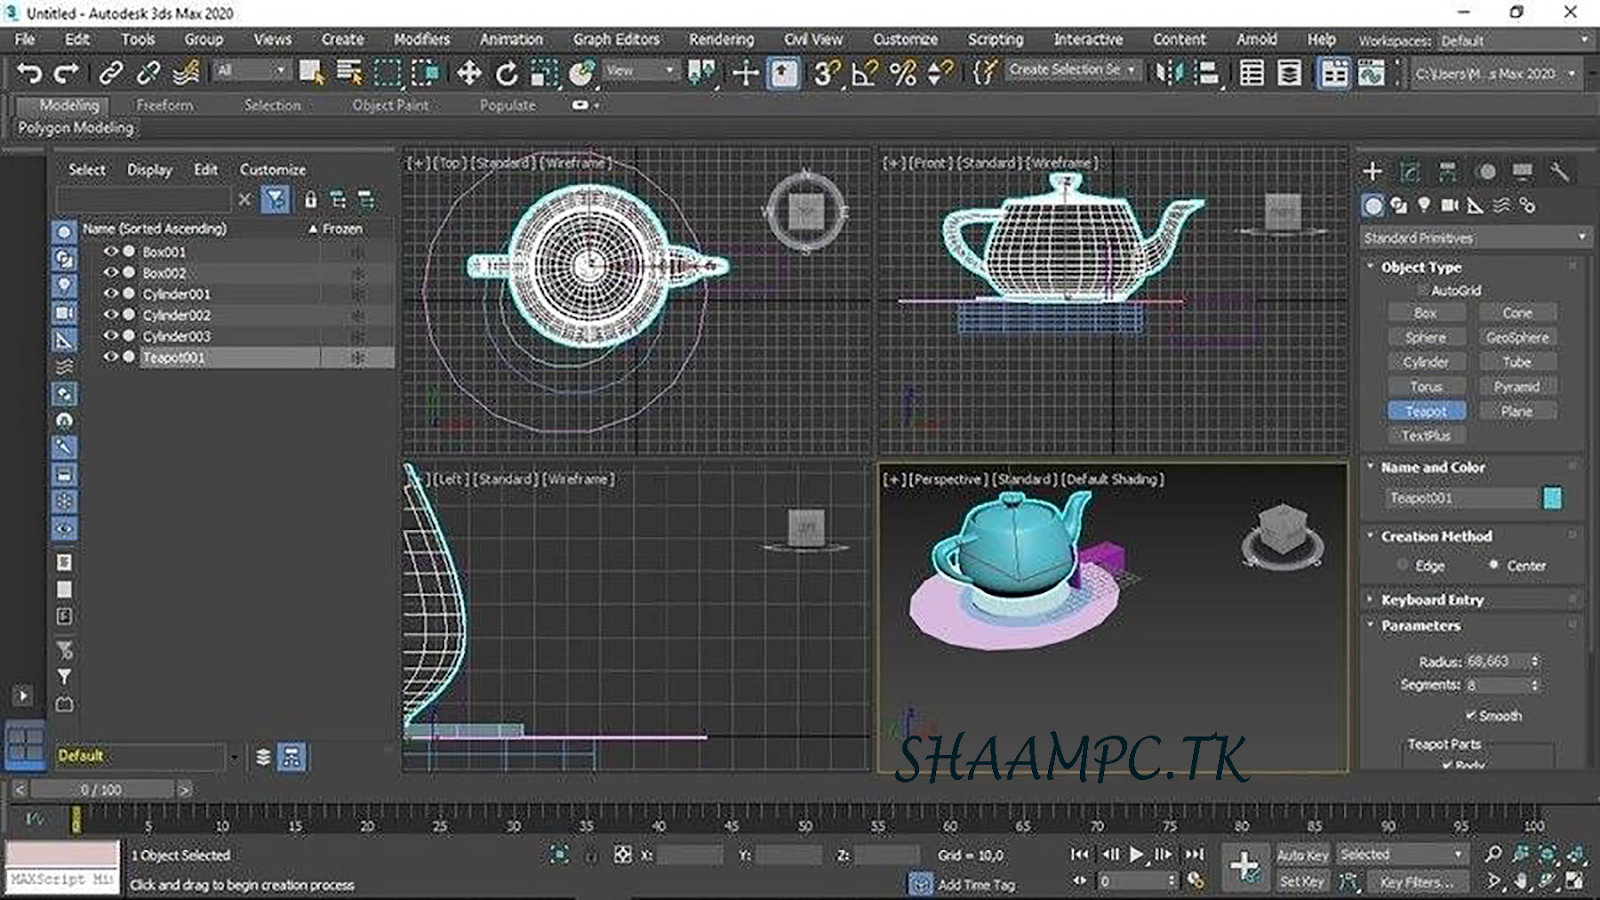Viewport: 1600px width, 900px height.
Task: Jump to the end of the animation
Action: (x=1194, y=855)
